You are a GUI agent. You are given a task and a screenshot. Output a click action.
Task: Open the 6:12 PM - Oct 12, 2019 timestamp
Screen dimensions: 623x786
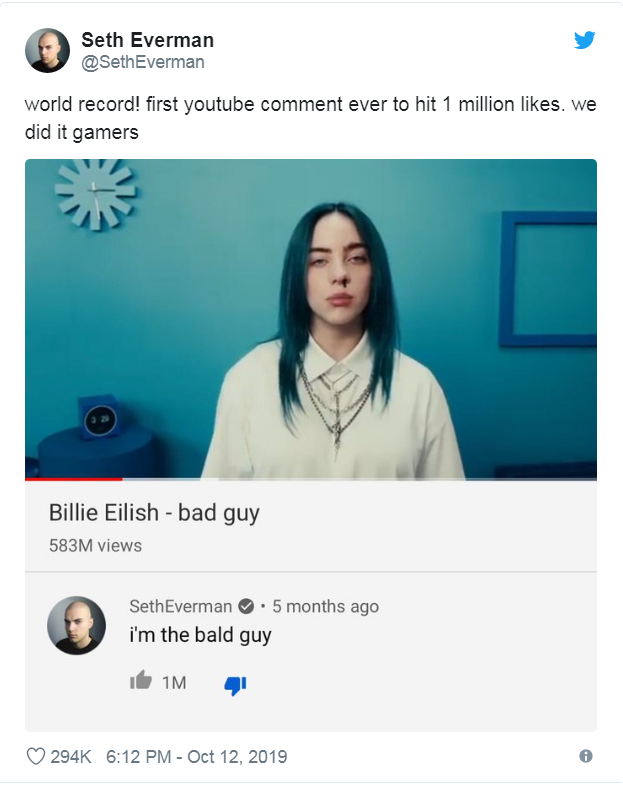(x=196, y=756)
